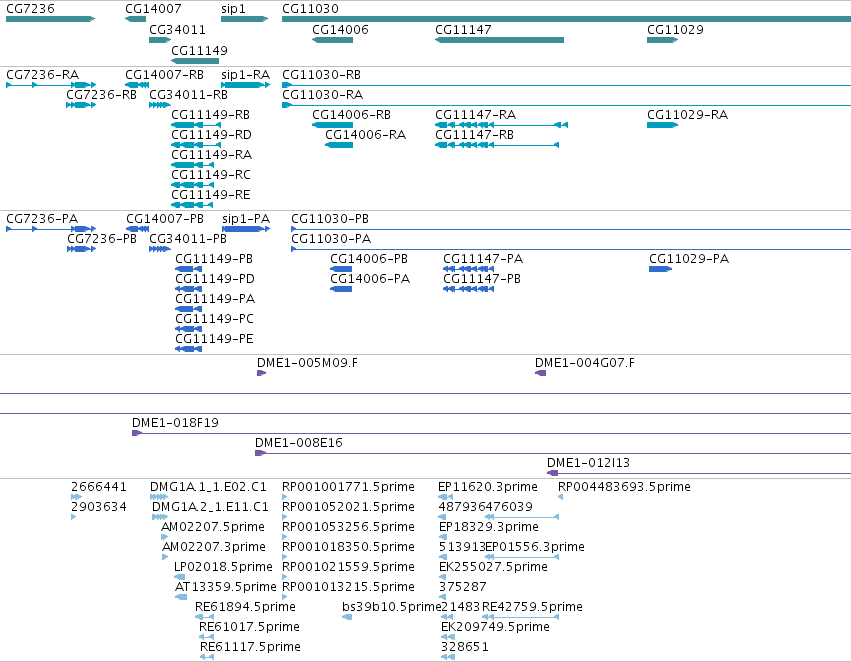This screenshot has width=851, height=662.
Task: Click protein CG14007-PB label
Action: click(x=165, y=219)
